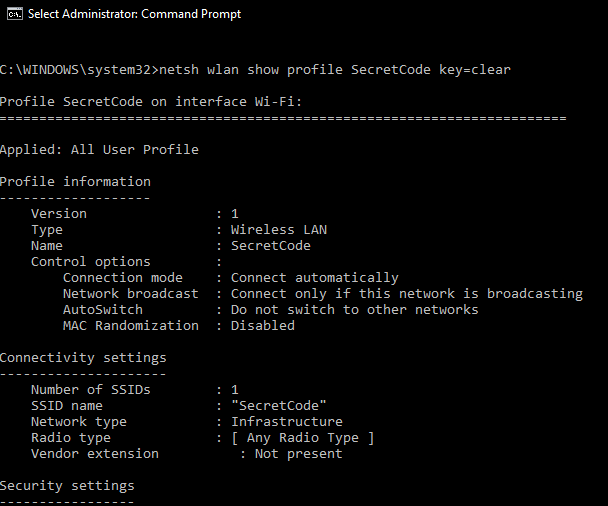608x506 pixels.
Task: Click the Command Prompt icon in title bar
Action: (15, 14)
